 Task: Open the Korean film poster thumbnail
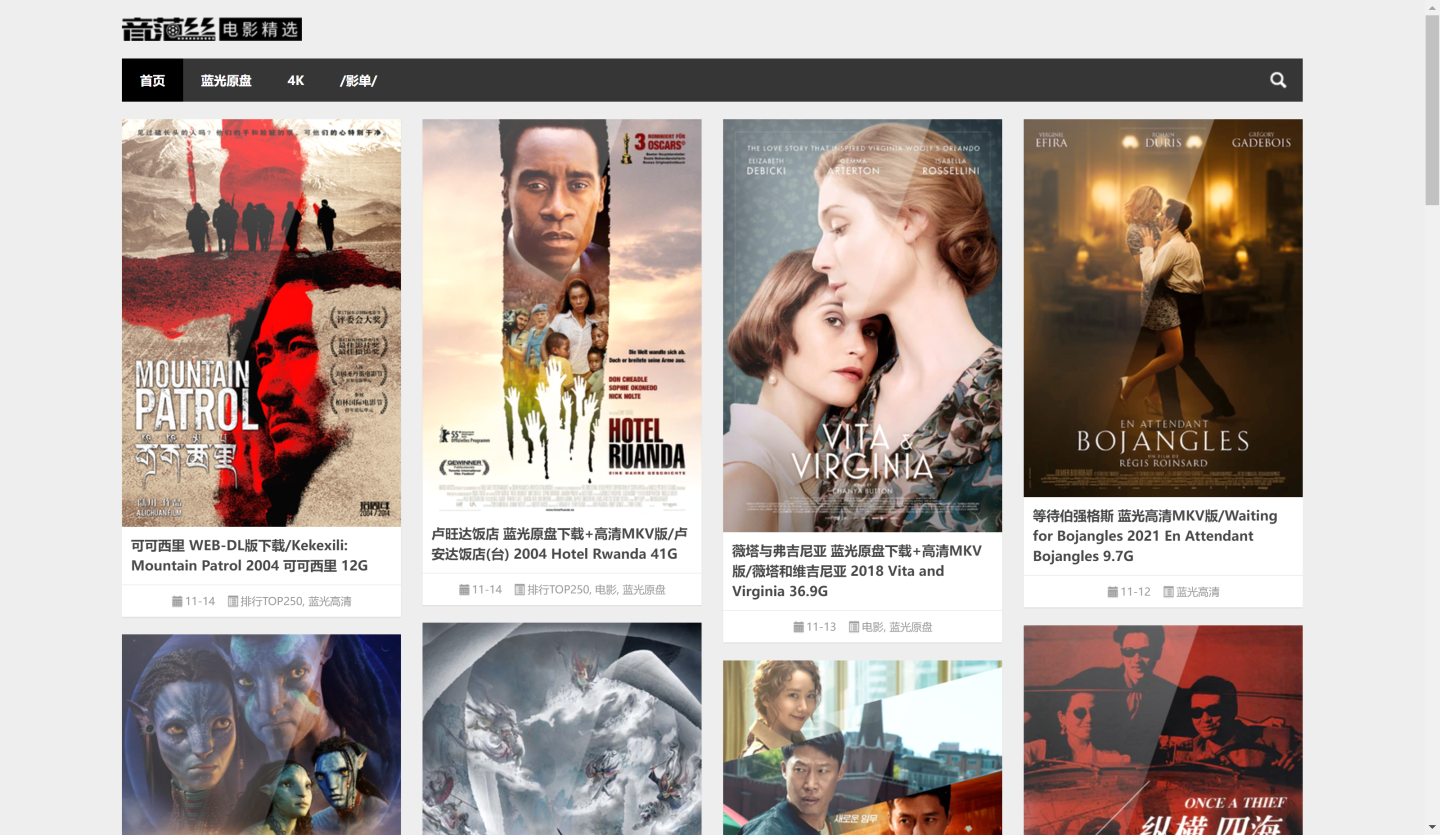[x=862, y=748]
